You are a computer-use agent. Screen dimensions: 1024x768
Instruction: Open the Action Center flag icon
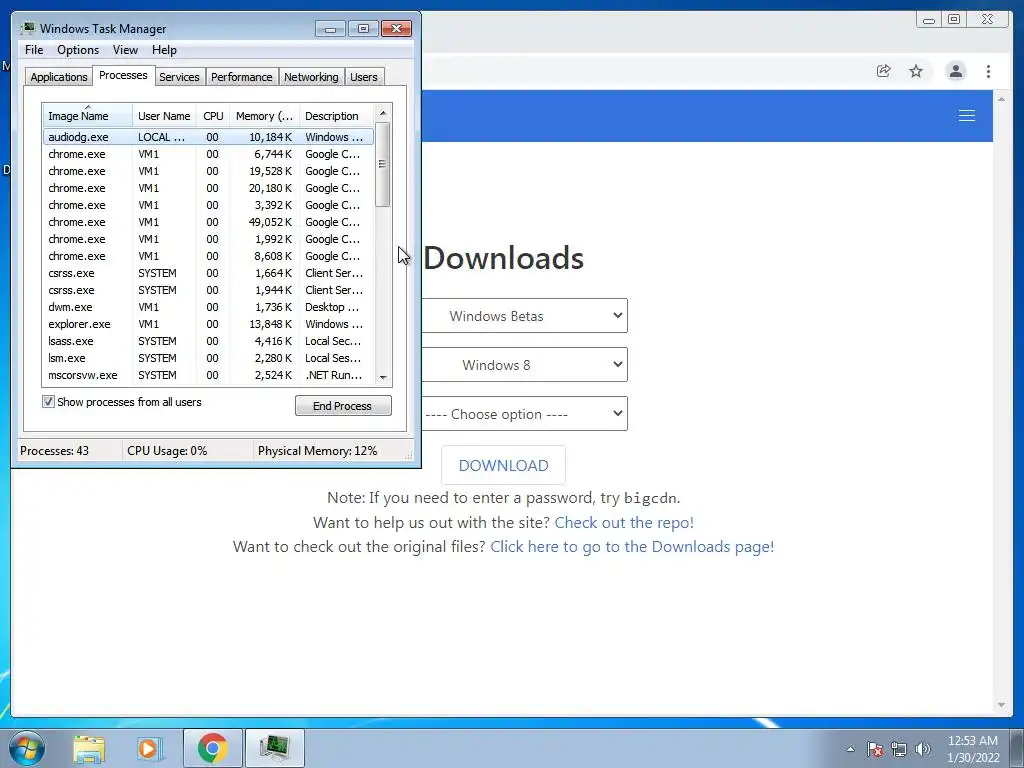pyautogui.click(x=875, y=749)
